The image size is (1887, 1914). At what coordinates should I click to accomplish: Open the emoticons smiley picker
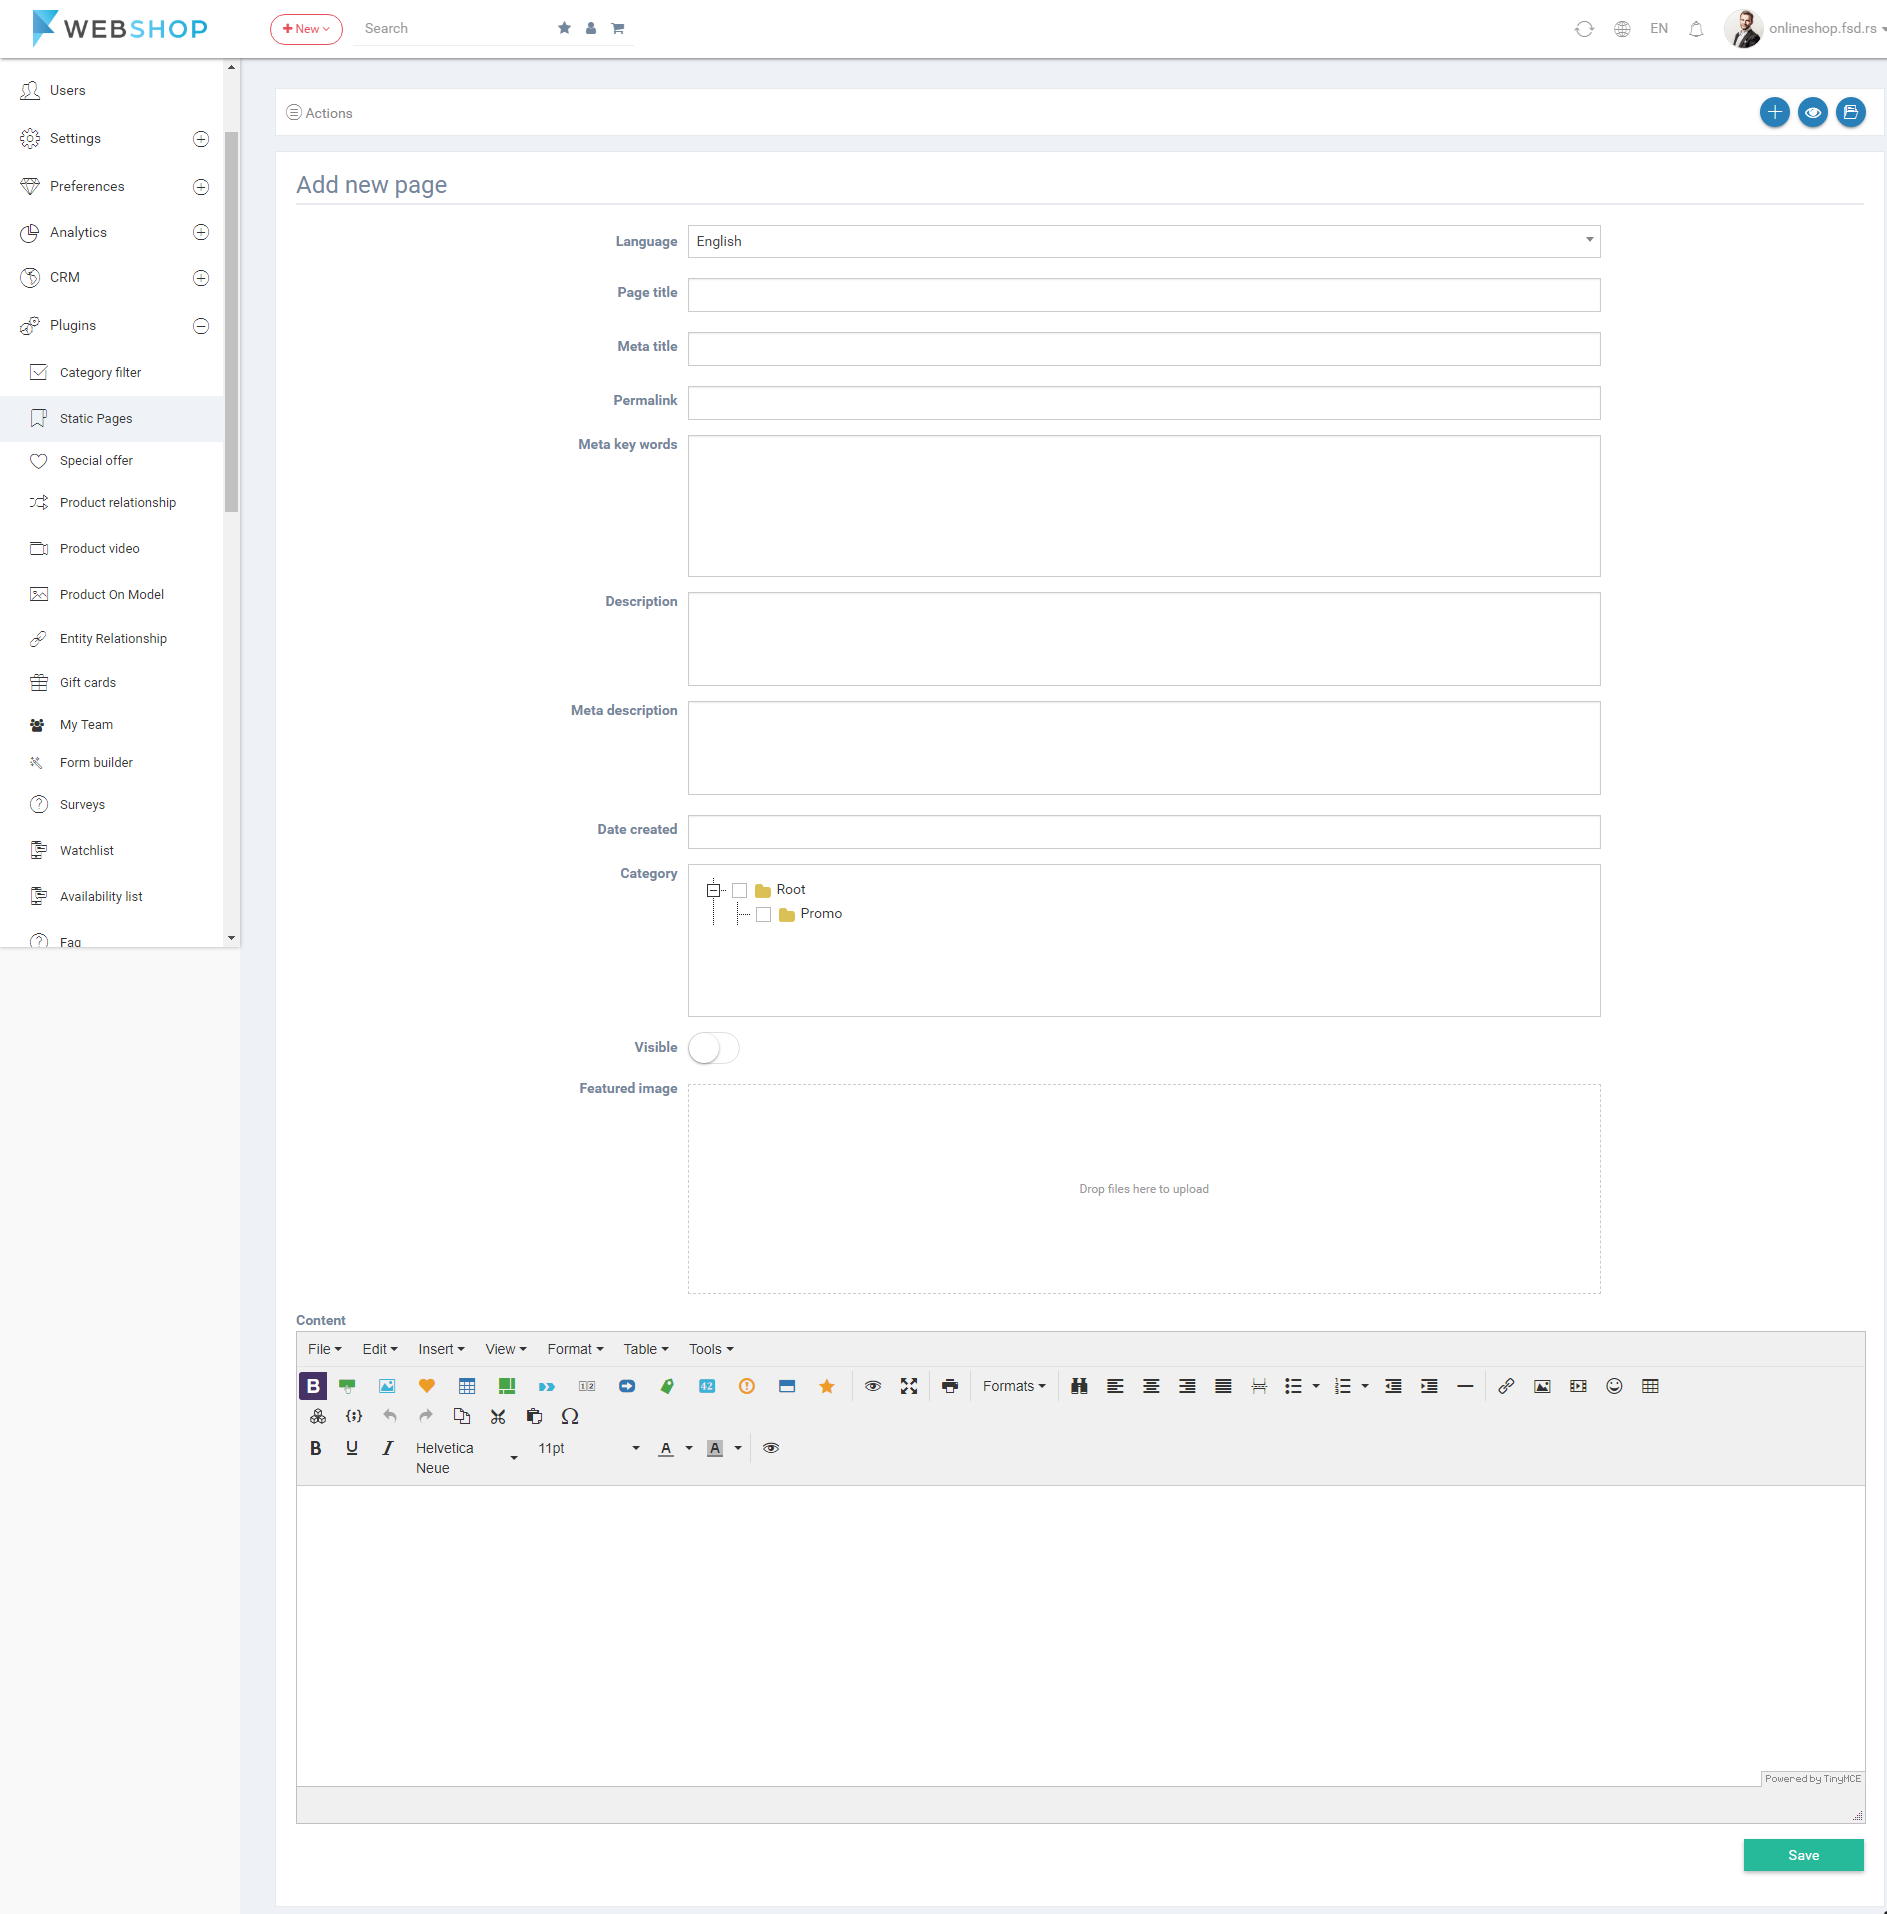point(1614,1386)
